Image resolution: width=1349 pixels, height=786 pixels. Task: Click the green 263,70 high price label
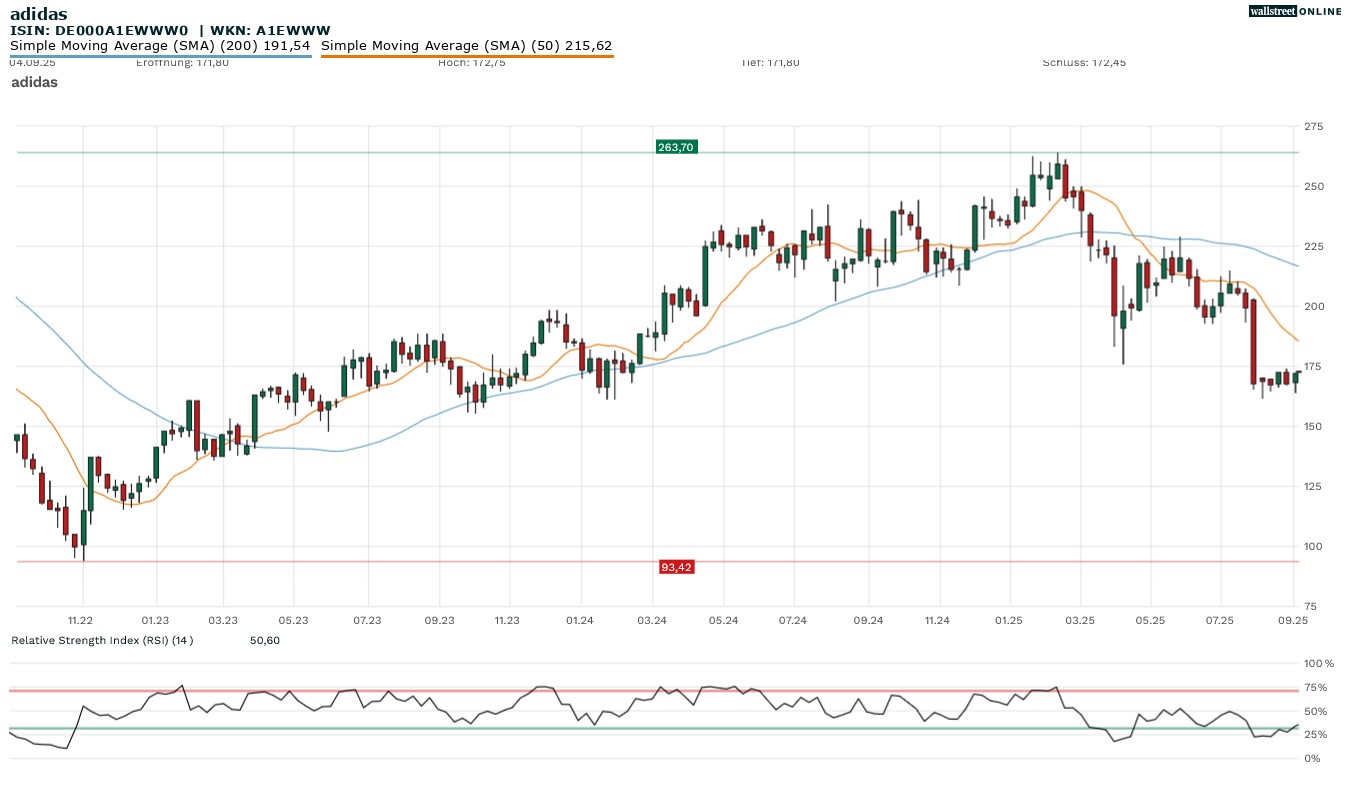point(675,147)
